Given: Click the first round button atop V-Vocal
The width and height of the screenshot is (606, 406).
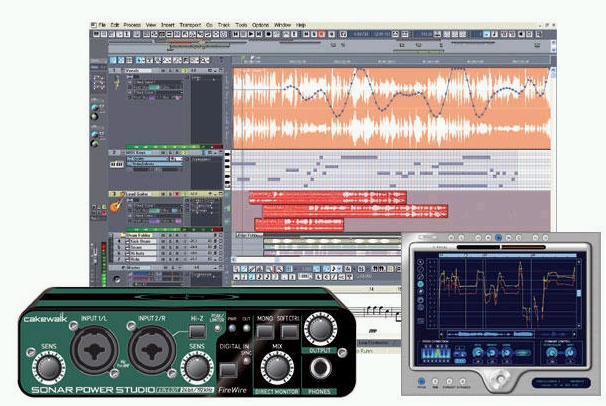Looking at the screenshot, I should (x=451, y=238).
